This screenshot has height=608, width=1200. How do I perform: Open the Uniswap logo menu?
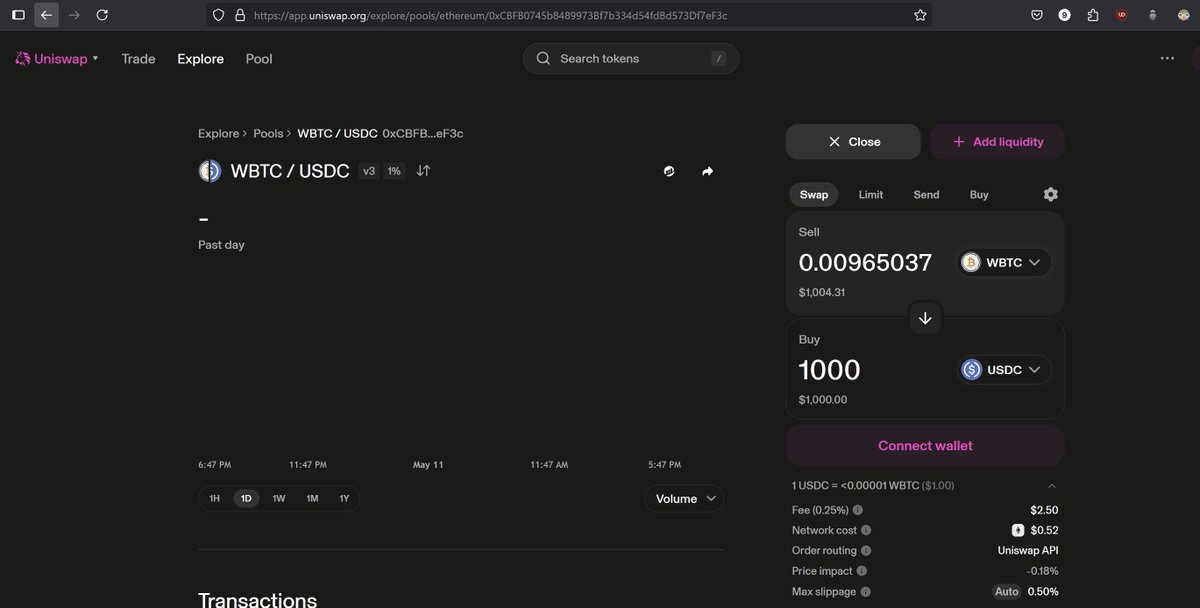[57, 59]
